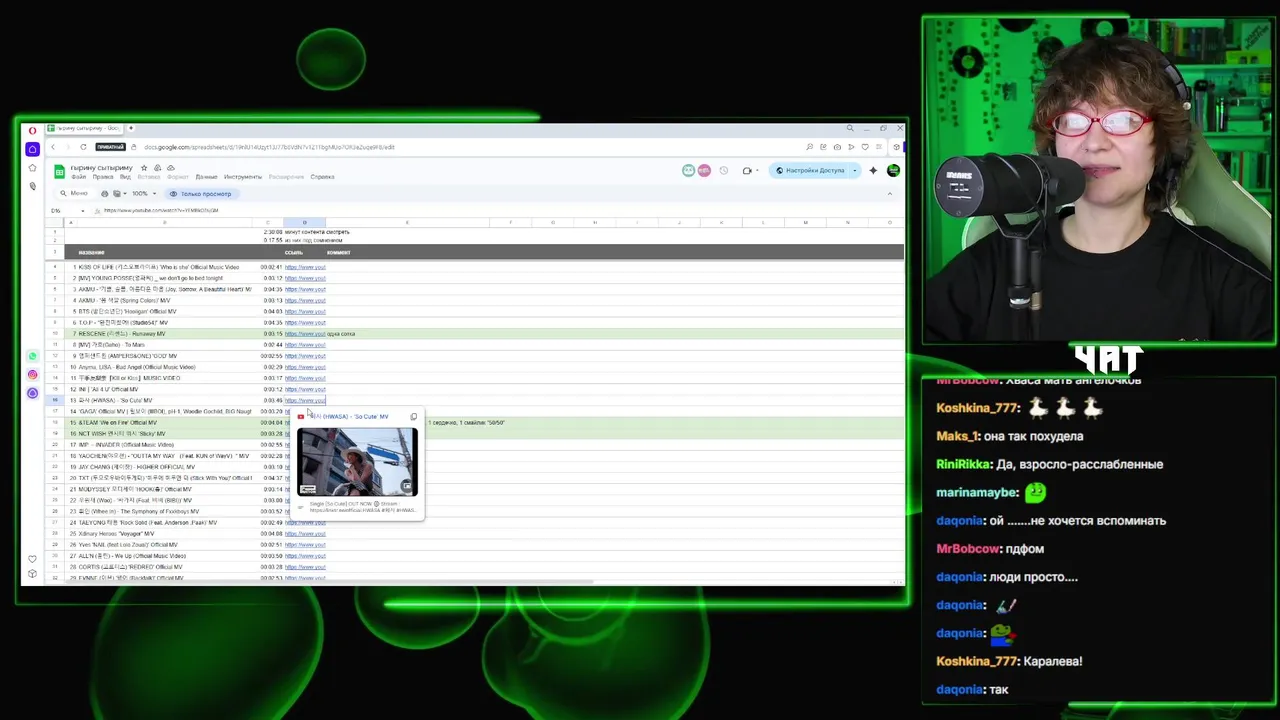1280x720 pixels.
Task: Click chat message 'Каралева!' by Koshkina_777
Action: click(x=1054, y=661)
